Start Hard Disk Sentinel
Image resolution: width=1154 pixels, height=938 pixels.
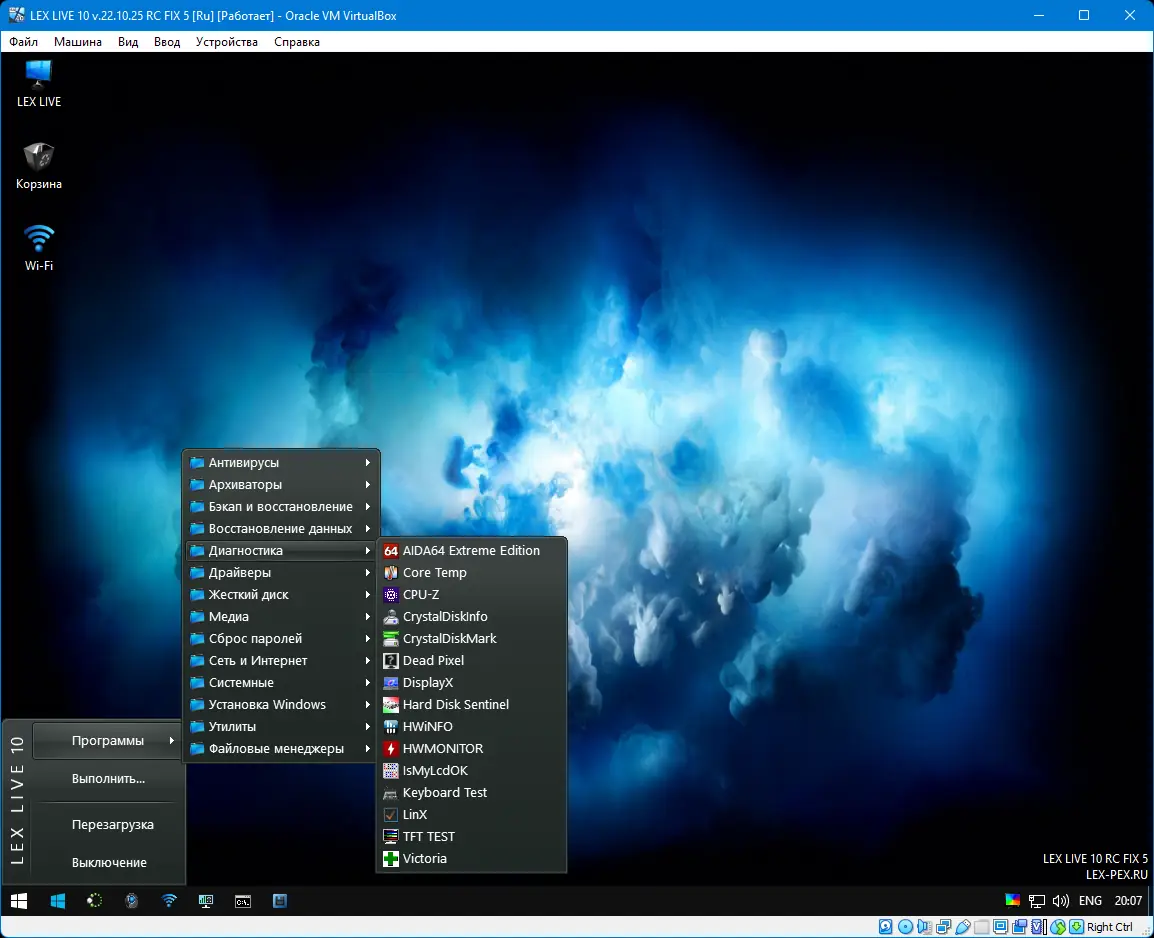pyautogui.click(x=471, y=705)
